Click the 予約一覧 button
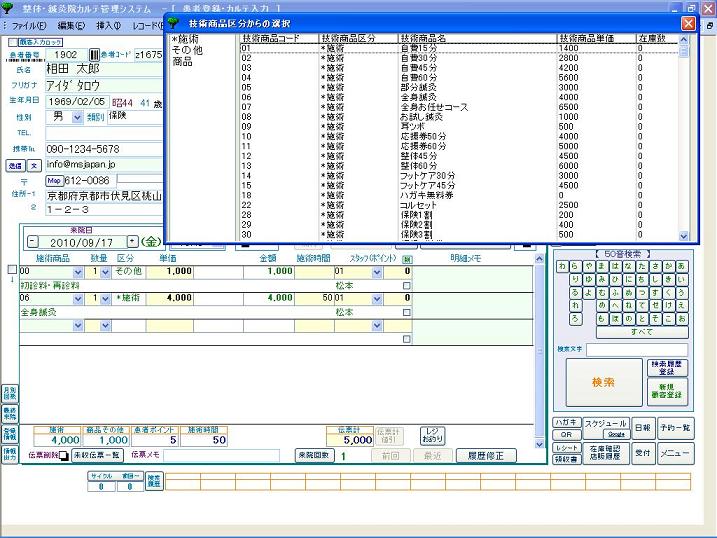 pyautogui.click(x=675, y=428)
